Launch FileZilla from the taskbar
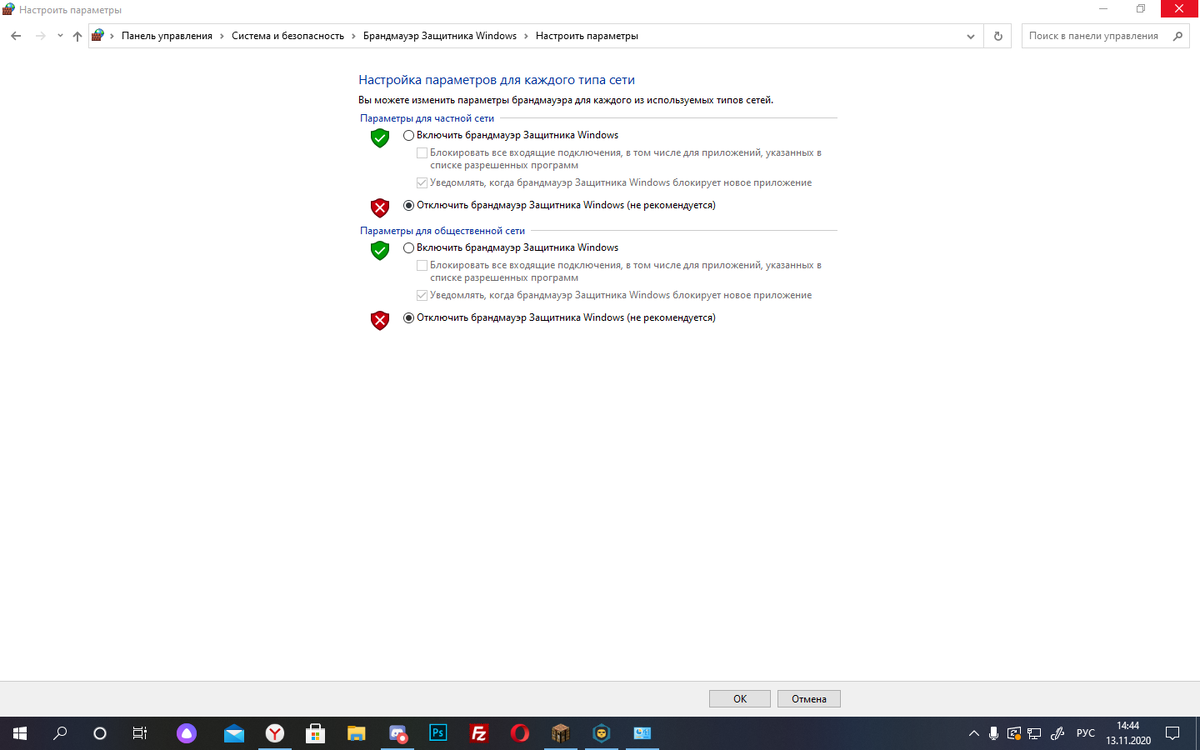The width and height of the screenshot is (1200, 750). pos(479,732)
